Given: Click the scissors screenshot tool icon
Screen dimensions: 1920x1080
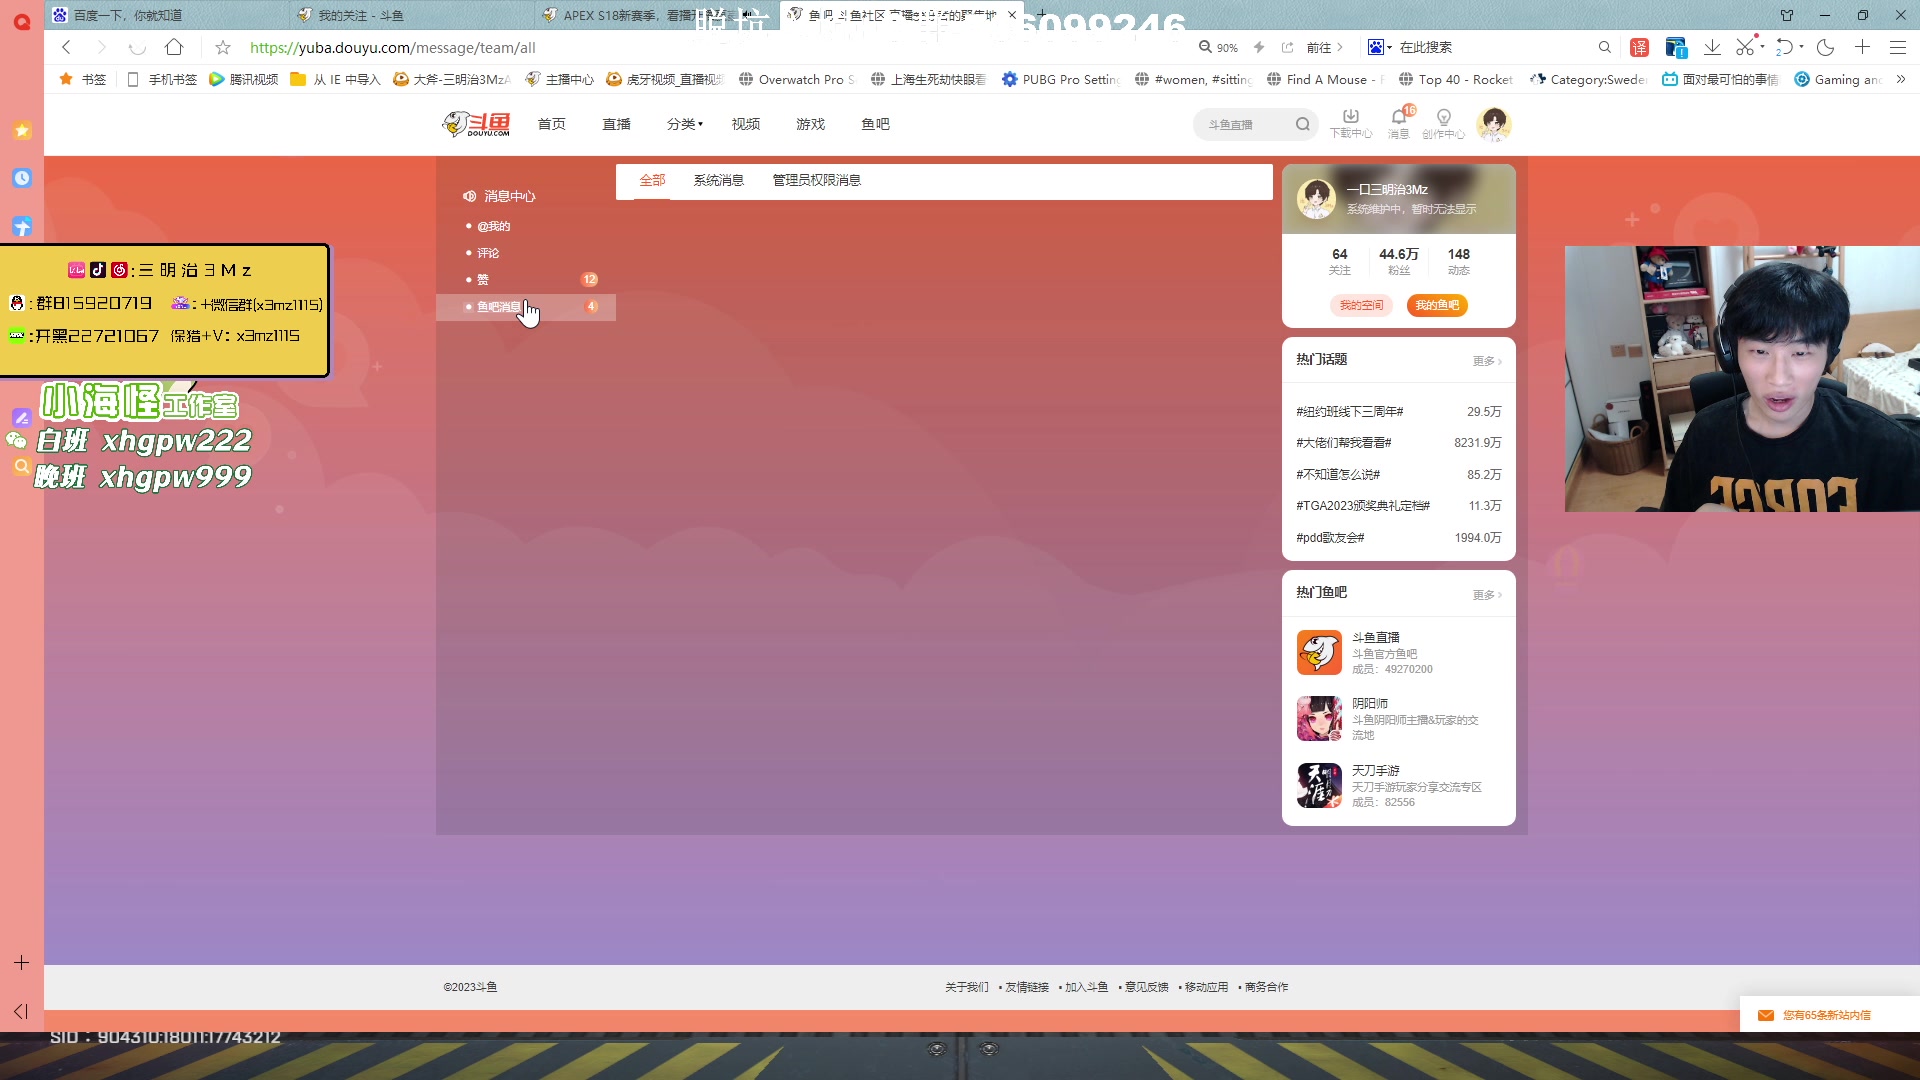Looking at the screenshot, I should pyautogui.click(x=1744, y=47).
